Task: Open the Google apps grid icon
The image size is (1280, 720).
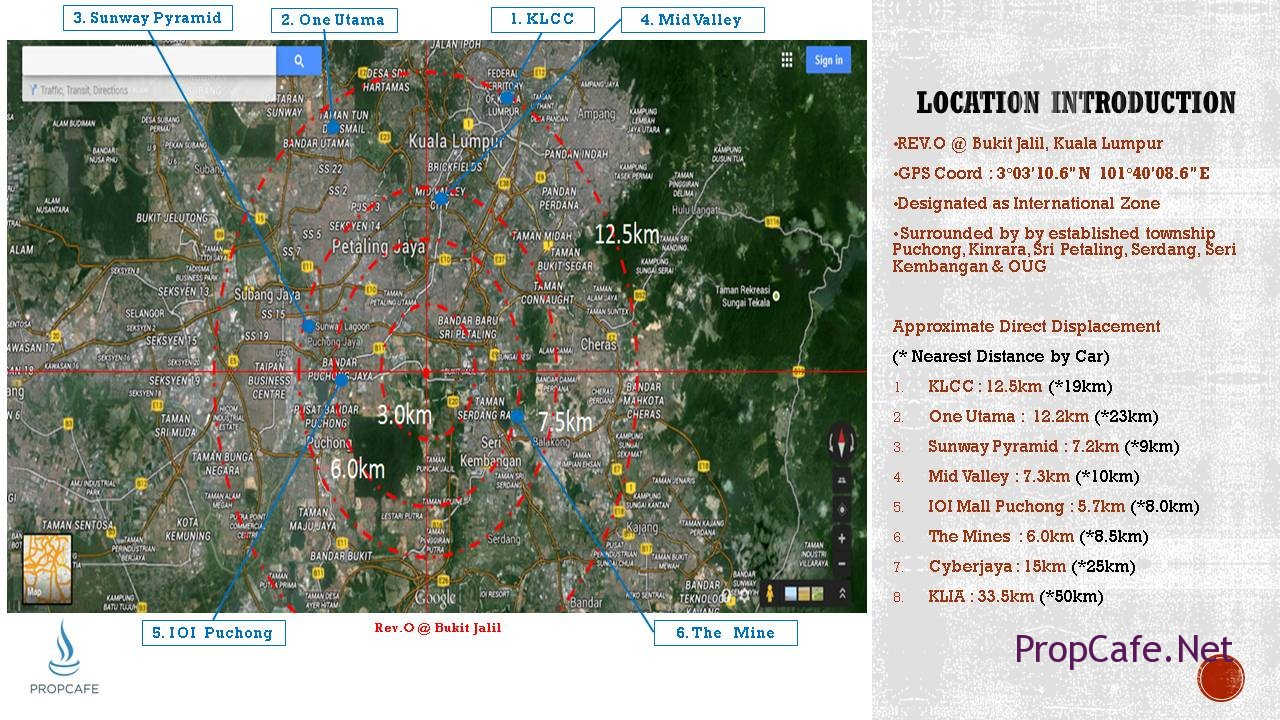Action: point(787,60)
